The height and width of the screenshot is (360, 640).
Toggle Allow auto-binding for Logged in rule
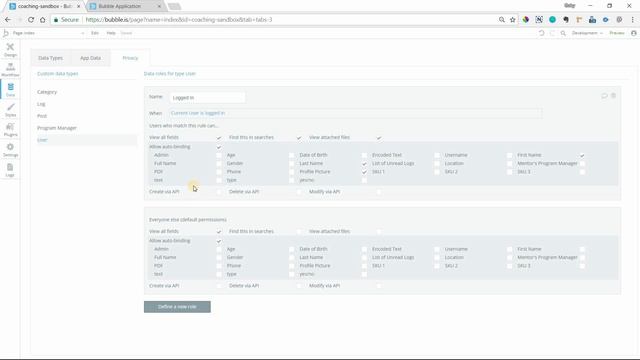coord(219,147)
